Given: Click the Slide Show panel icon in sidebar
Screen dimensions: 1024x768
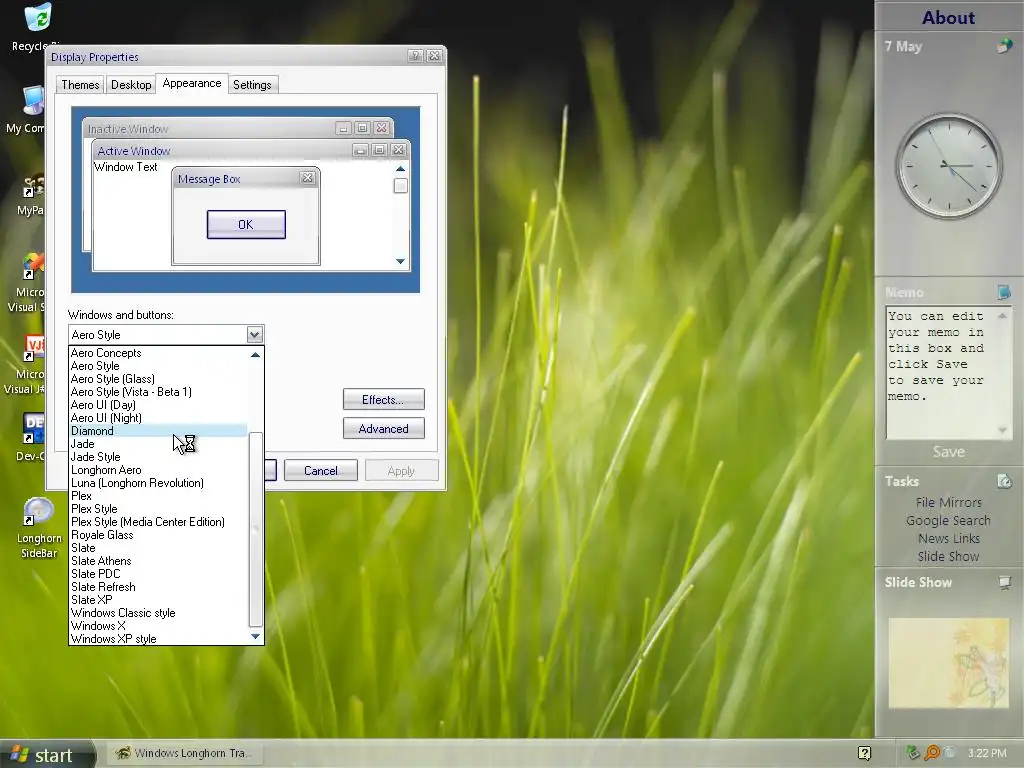Looking at the screenshot, I should click(x=1004, y=582).
